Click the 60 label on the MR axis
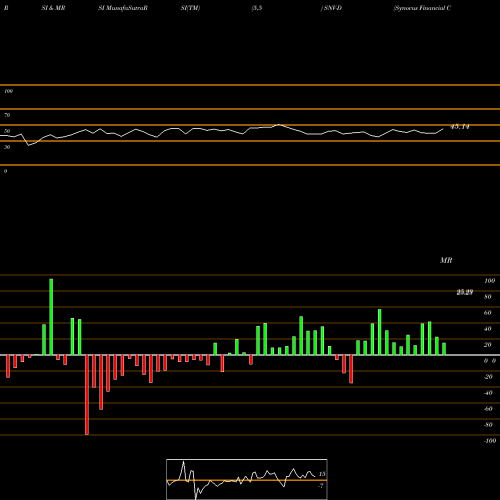Viewport: 500px width, 500px height. coord(488,313)
